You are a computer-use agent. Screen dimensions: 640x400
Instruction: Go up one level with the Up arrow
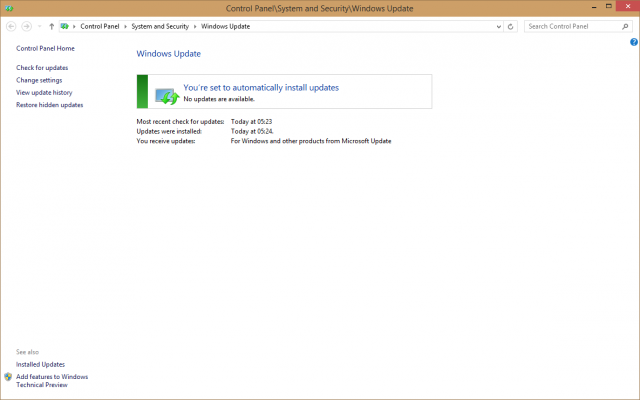click(x=51, y=27)
